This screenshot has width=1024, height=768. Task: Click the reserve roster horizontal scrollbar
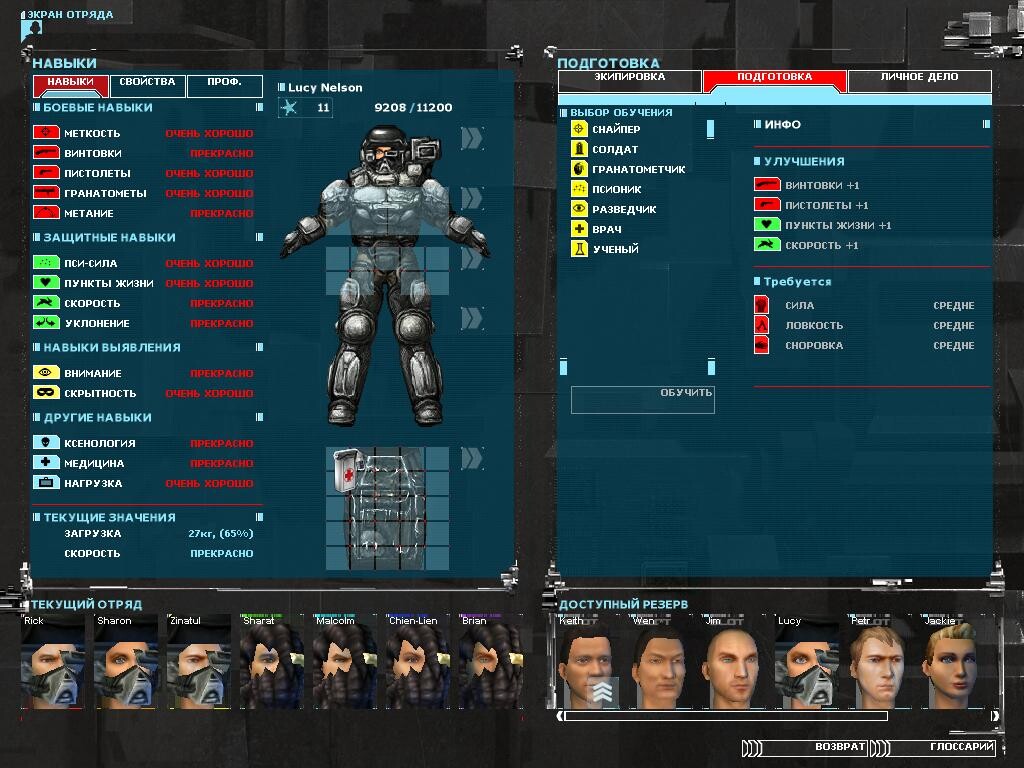[x=726, y=716]
